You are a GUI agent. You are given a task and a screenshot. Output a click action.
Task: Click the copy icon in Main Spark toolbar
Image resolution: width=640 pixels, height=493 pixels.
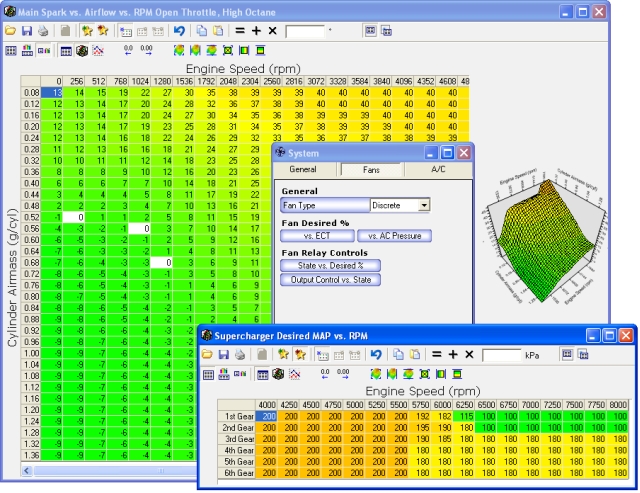click(202, 31)
